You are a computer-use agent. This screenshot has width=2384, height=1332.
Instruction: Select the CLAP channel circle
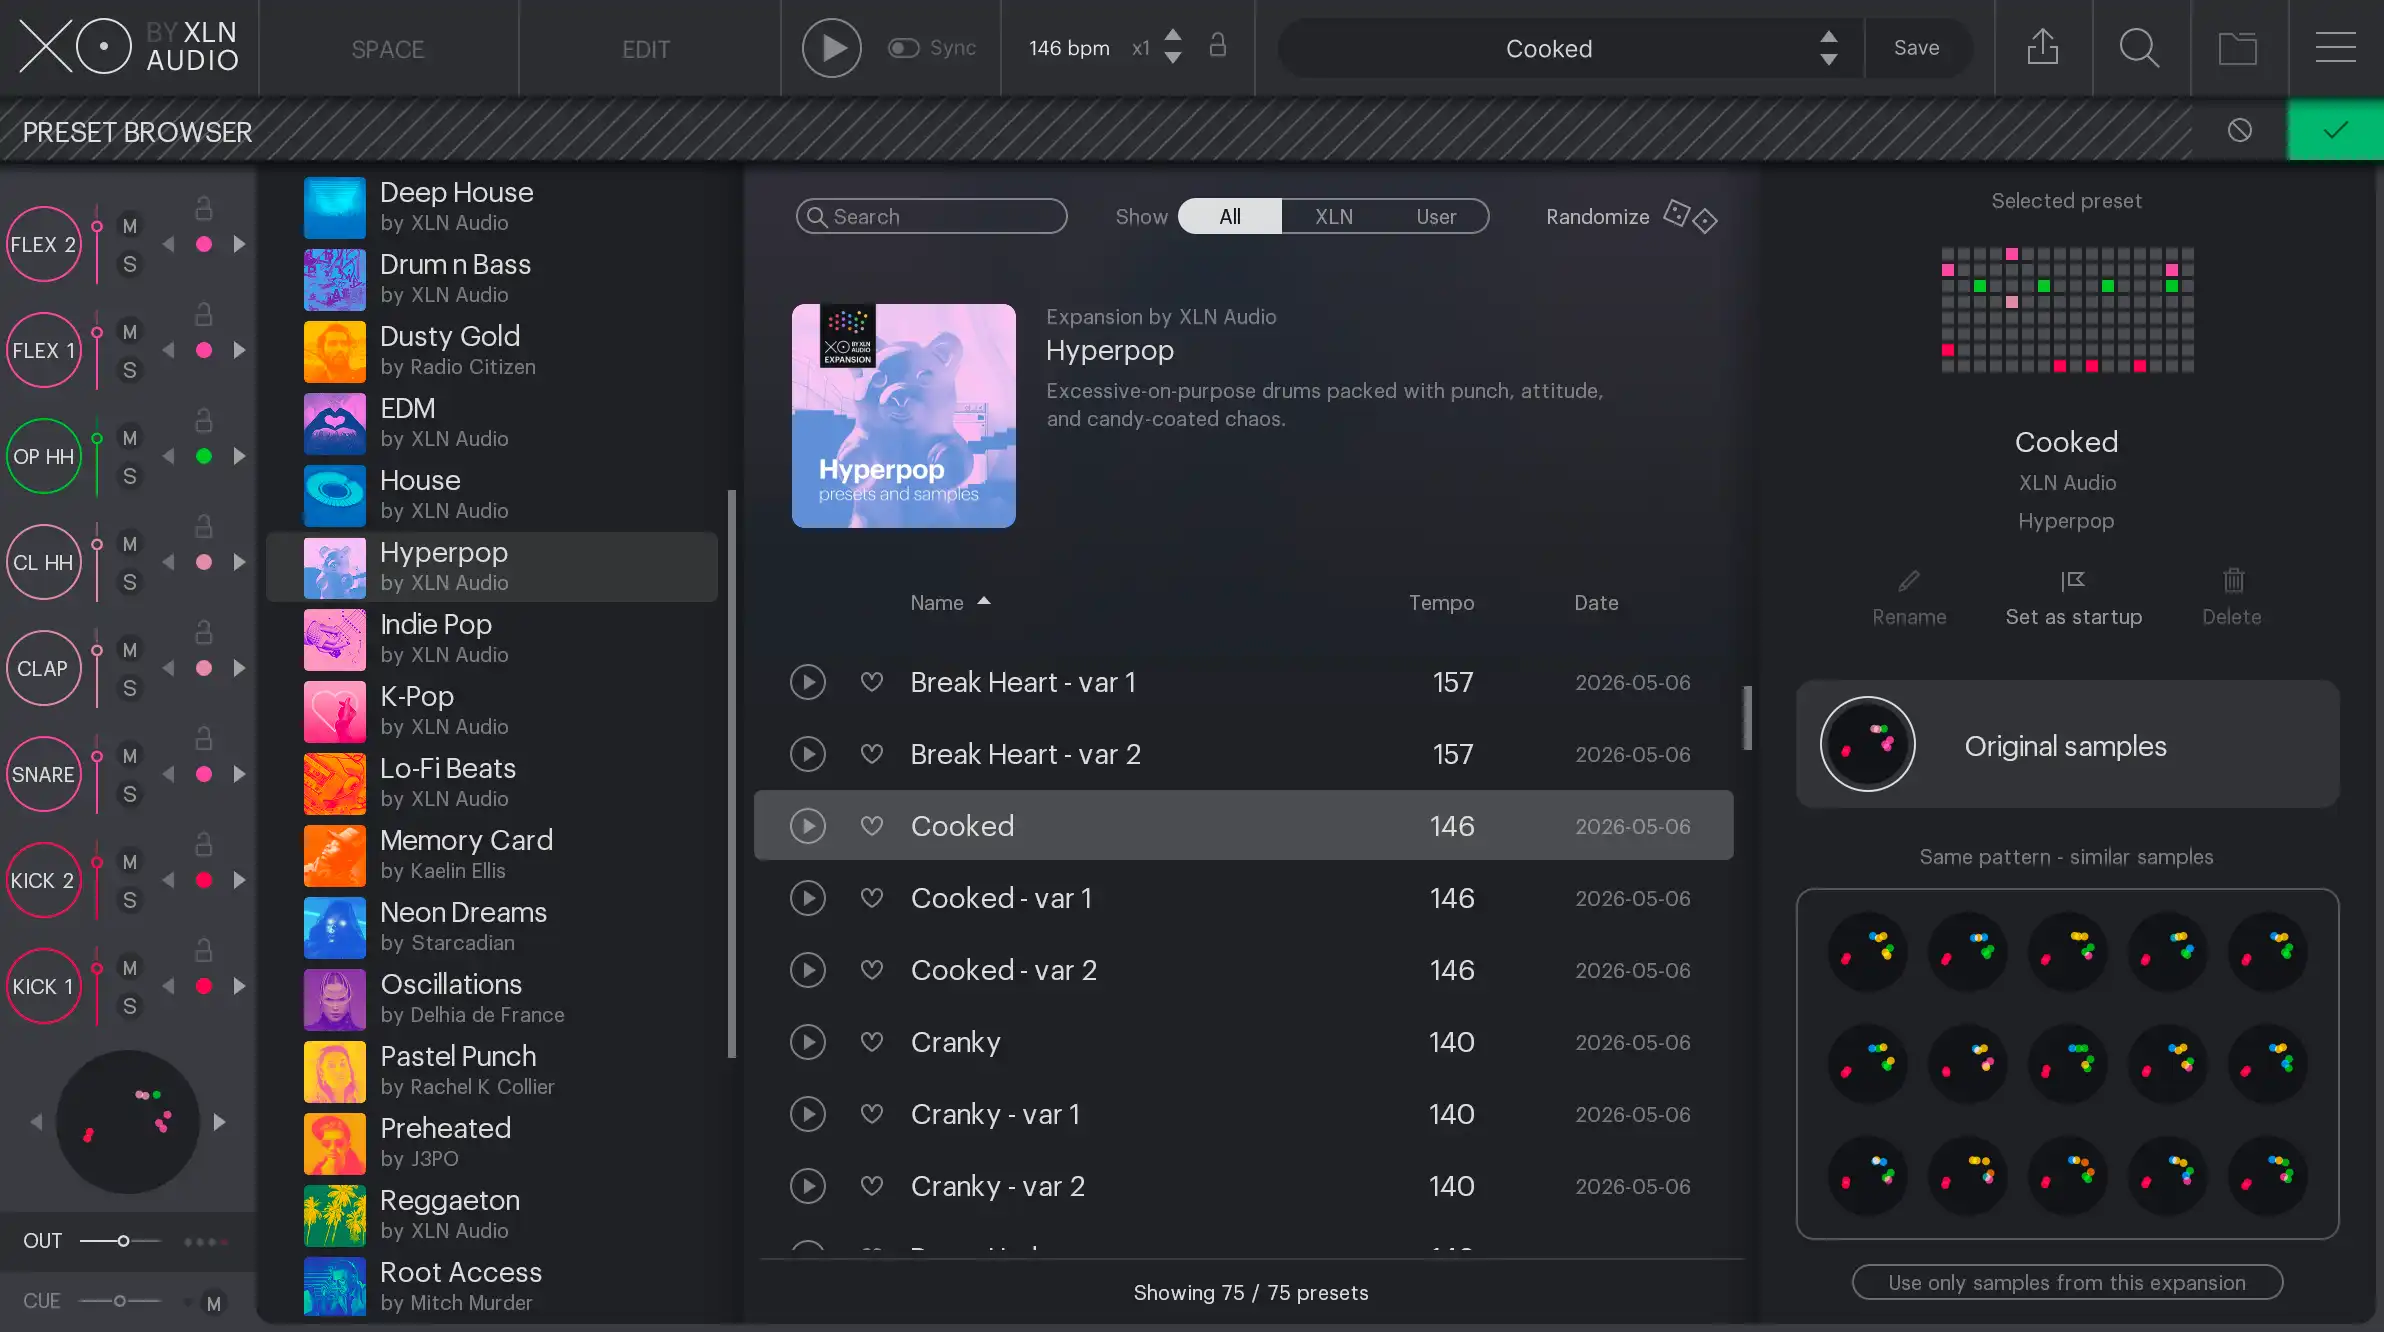[43, 668]
